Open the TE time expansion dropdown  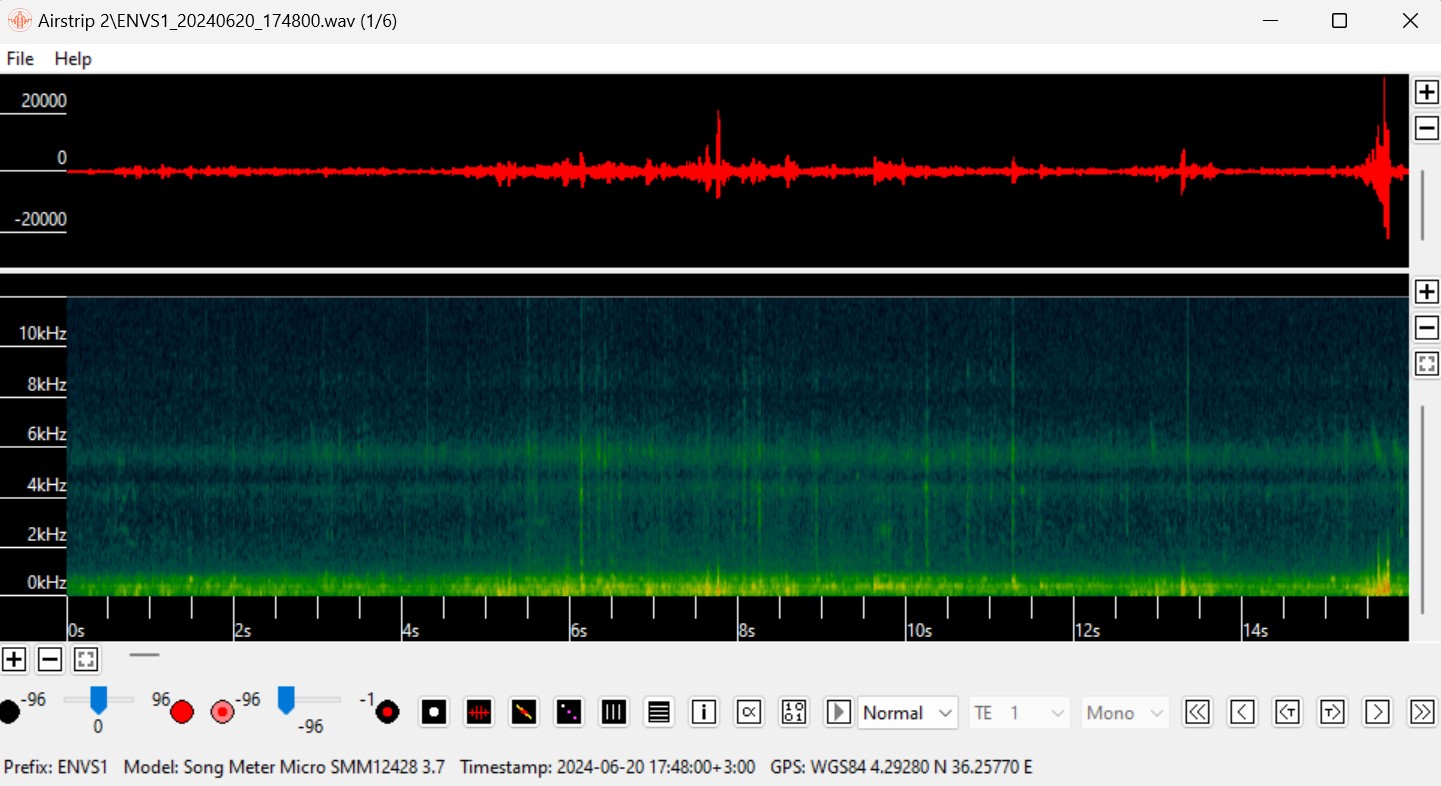(1019, 713)
